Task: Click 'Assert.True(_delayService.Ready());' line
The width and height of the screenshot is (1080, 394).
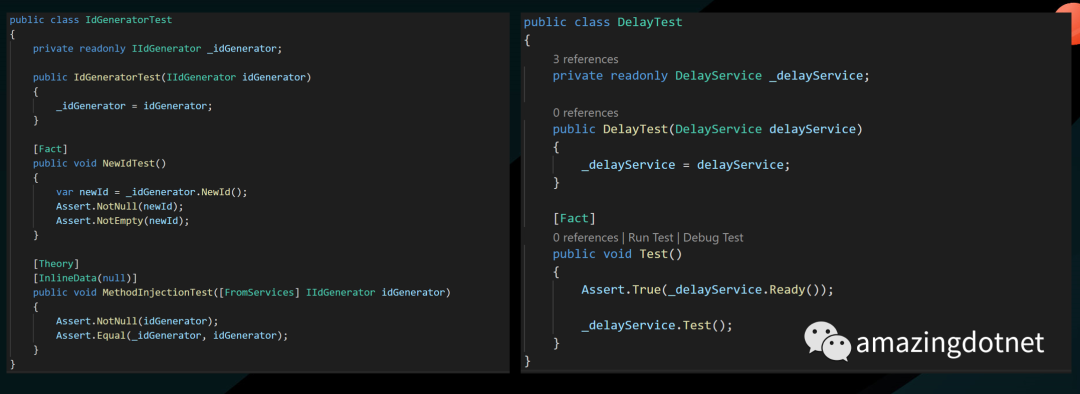Action: (707, 290)
